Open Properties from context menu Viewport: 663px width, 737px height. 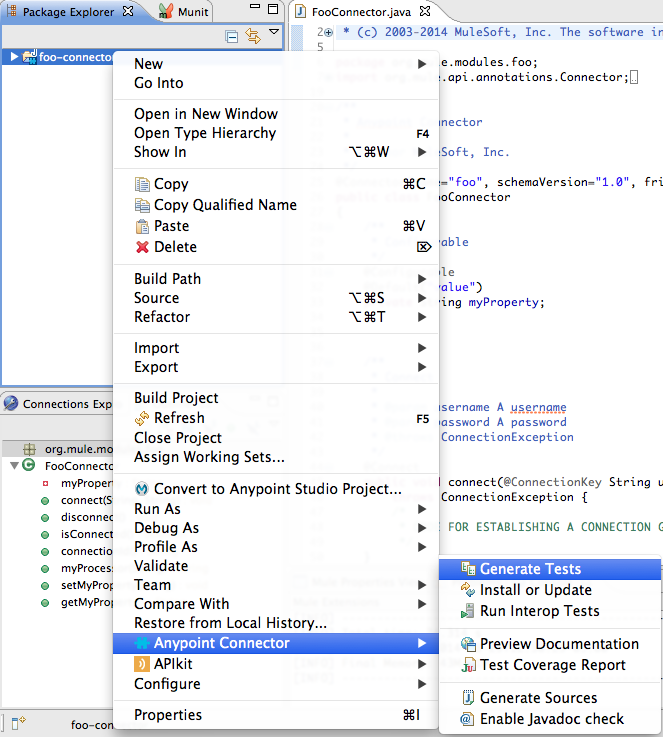168,715
